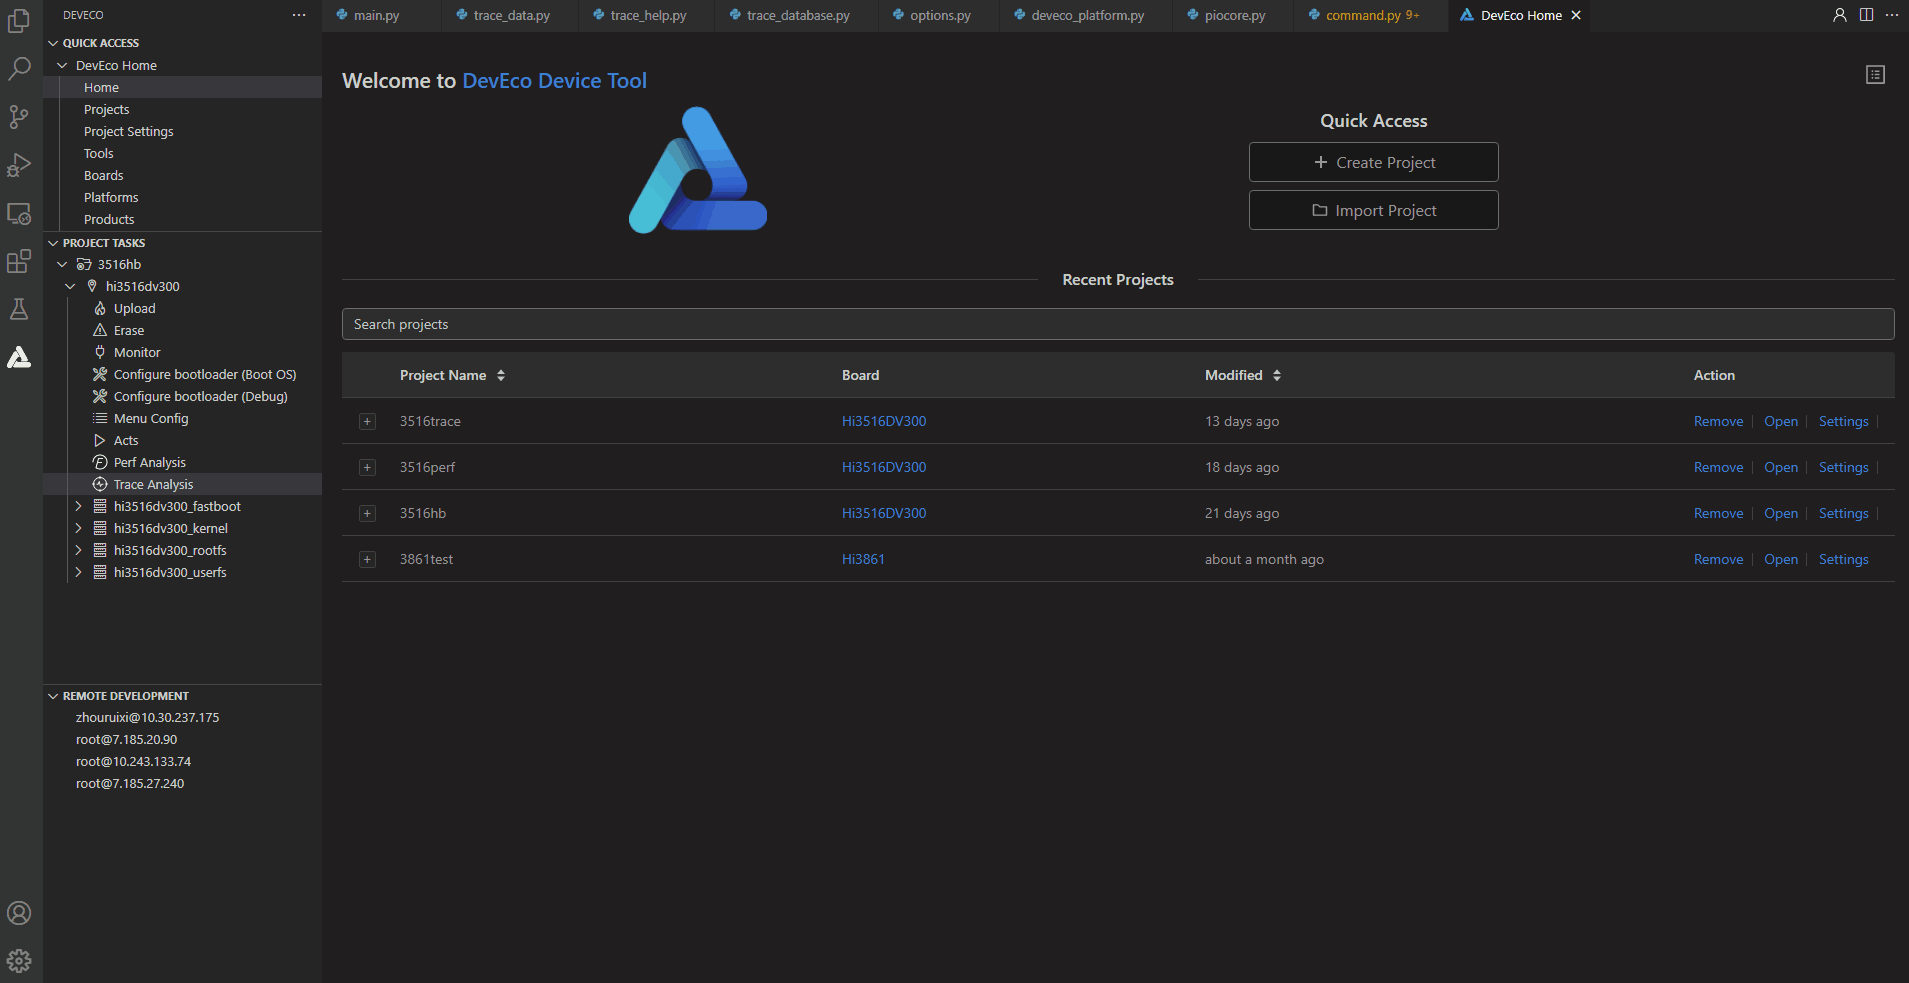Click the Search projects input field
Viewport: 1909px width, 983px height.
1118,324
